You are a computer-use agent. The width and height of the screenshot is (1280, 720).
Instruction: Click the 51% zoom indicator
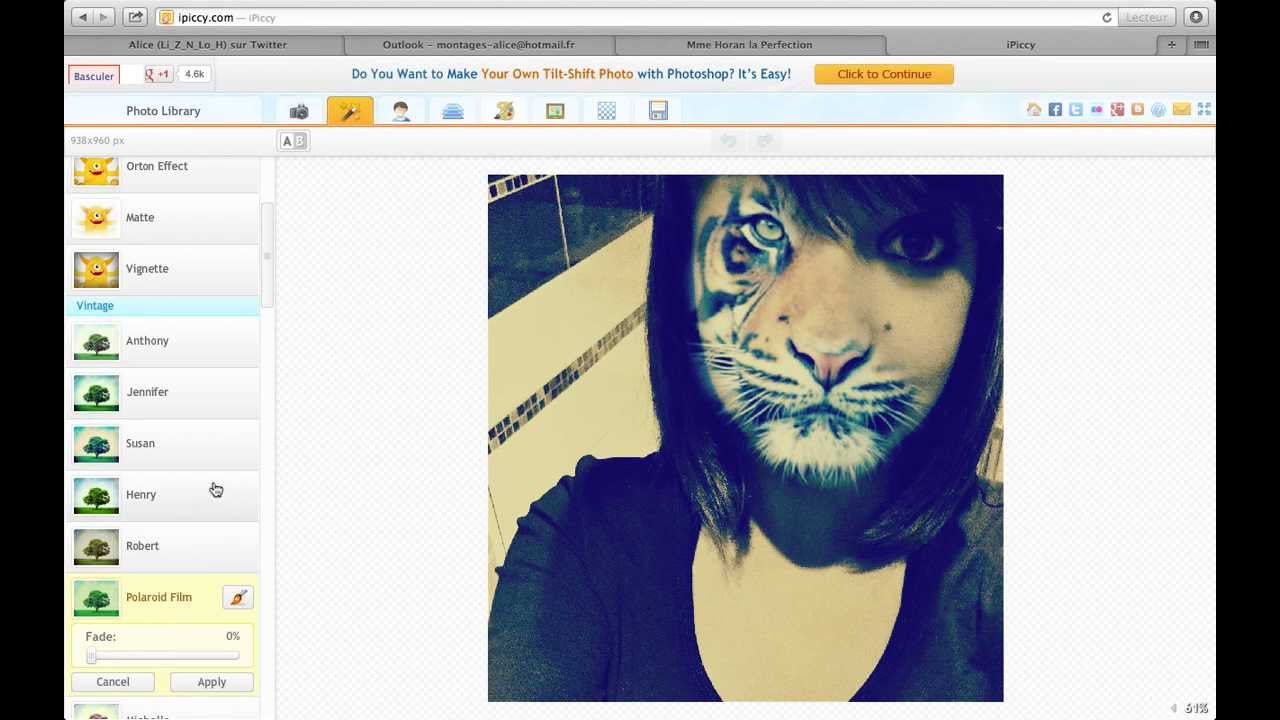click(x=1196, y=708)
